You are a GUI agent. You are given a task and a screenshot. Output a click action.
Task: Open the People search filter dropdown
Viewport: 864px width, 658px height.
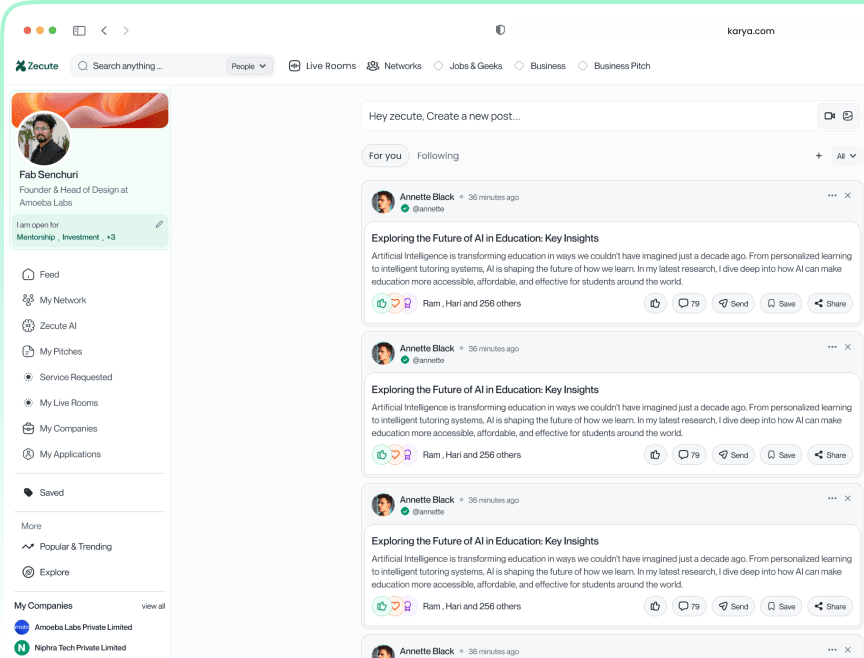point(249,66)
